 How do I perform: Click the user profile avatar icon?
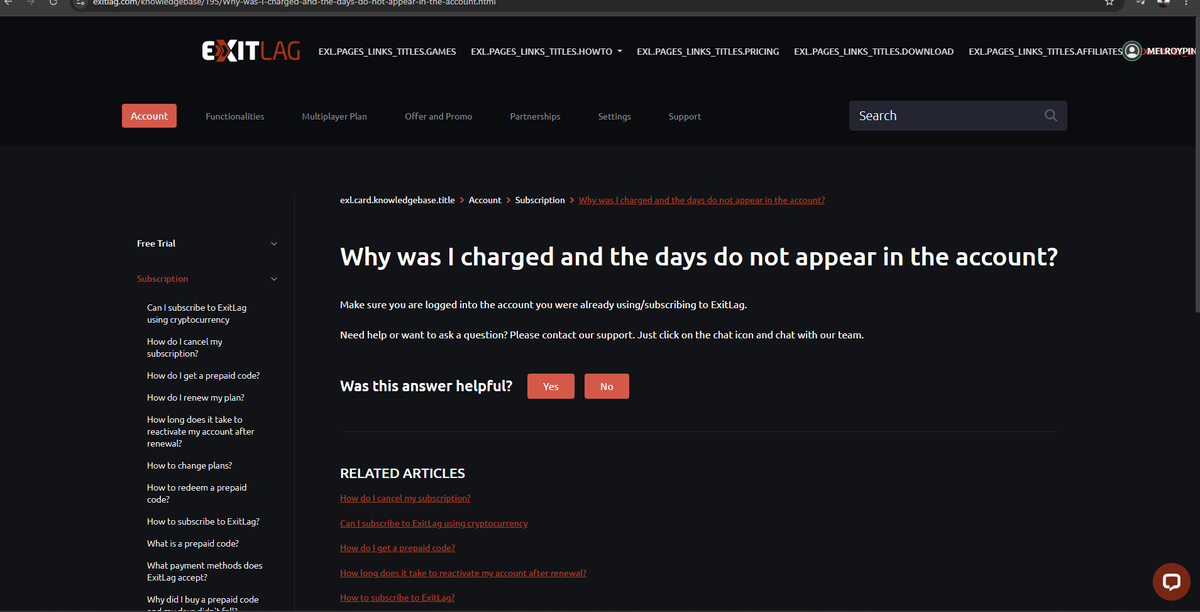click(x=1132, y=51)
